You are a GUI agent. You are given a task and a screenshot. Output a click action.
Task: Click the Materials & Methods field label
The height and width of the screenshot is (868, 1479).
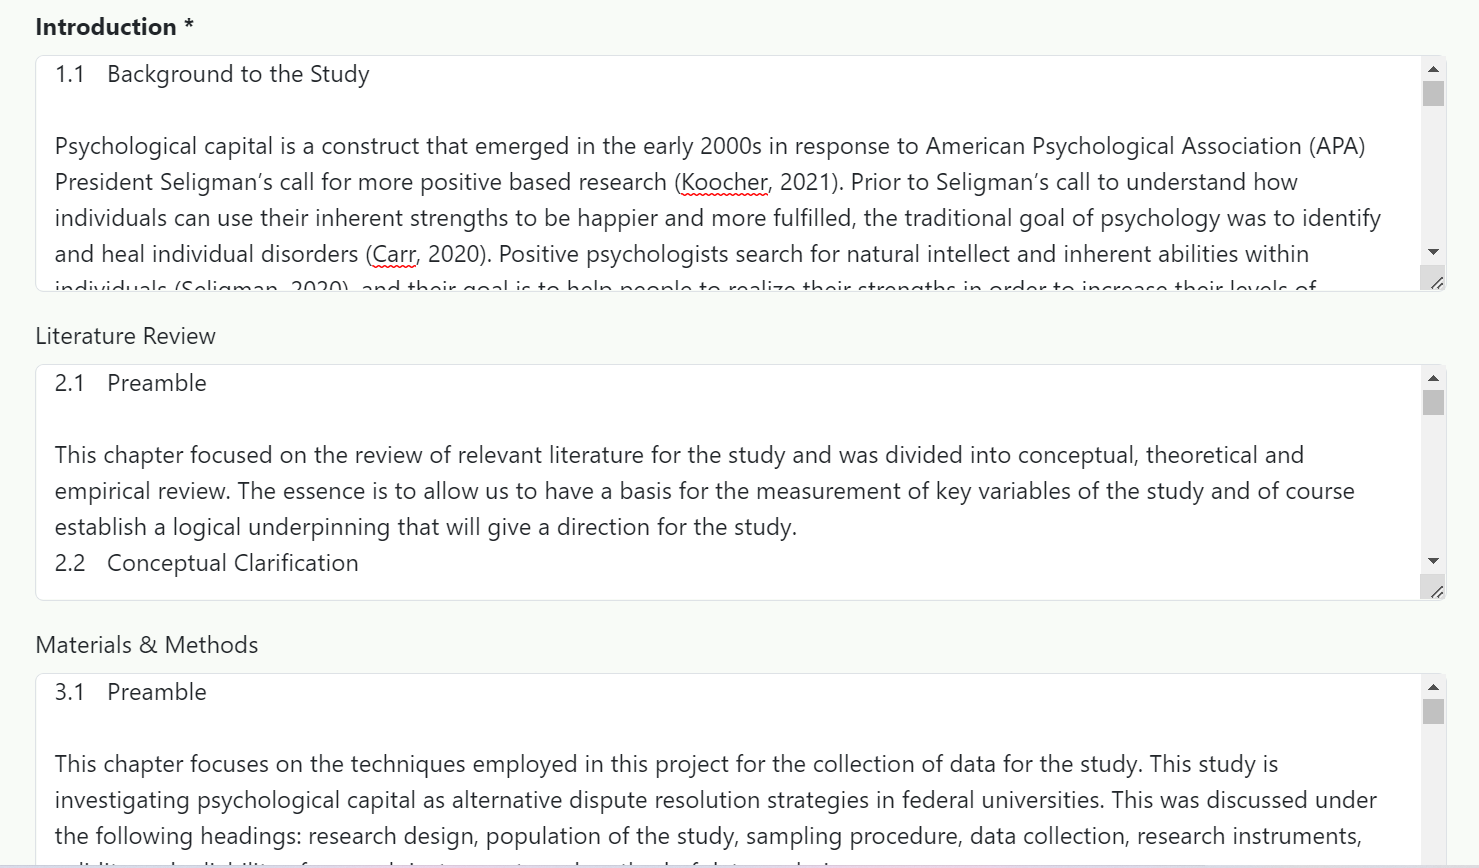pyautogui.click(x=146, y=645)
